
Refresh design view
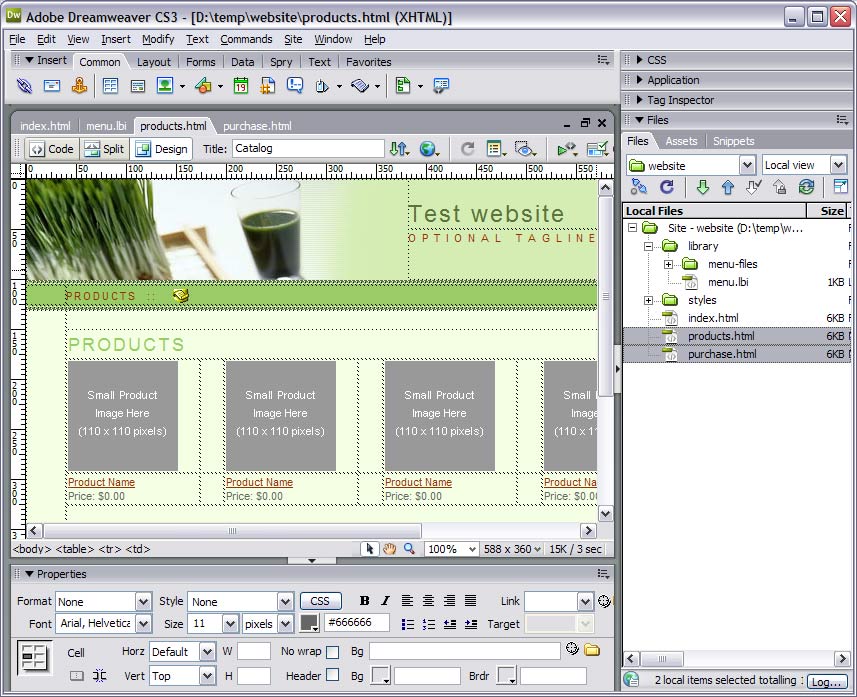[467, 149]
